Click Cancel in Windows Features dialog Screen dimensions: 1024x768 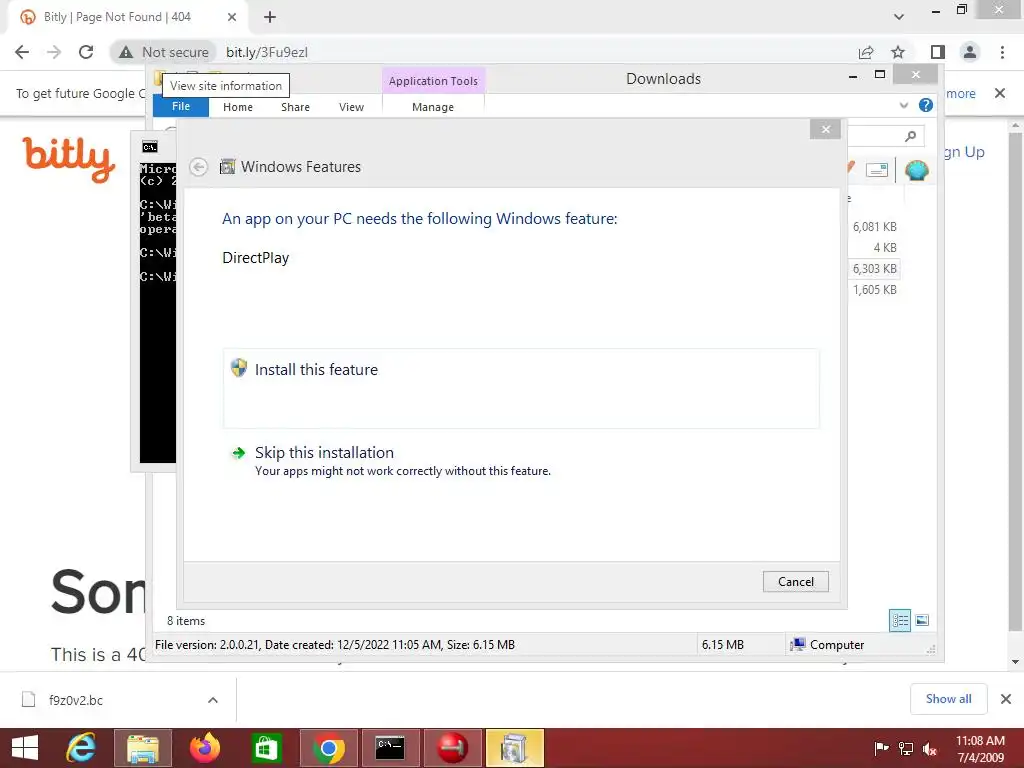click(795, 581)
